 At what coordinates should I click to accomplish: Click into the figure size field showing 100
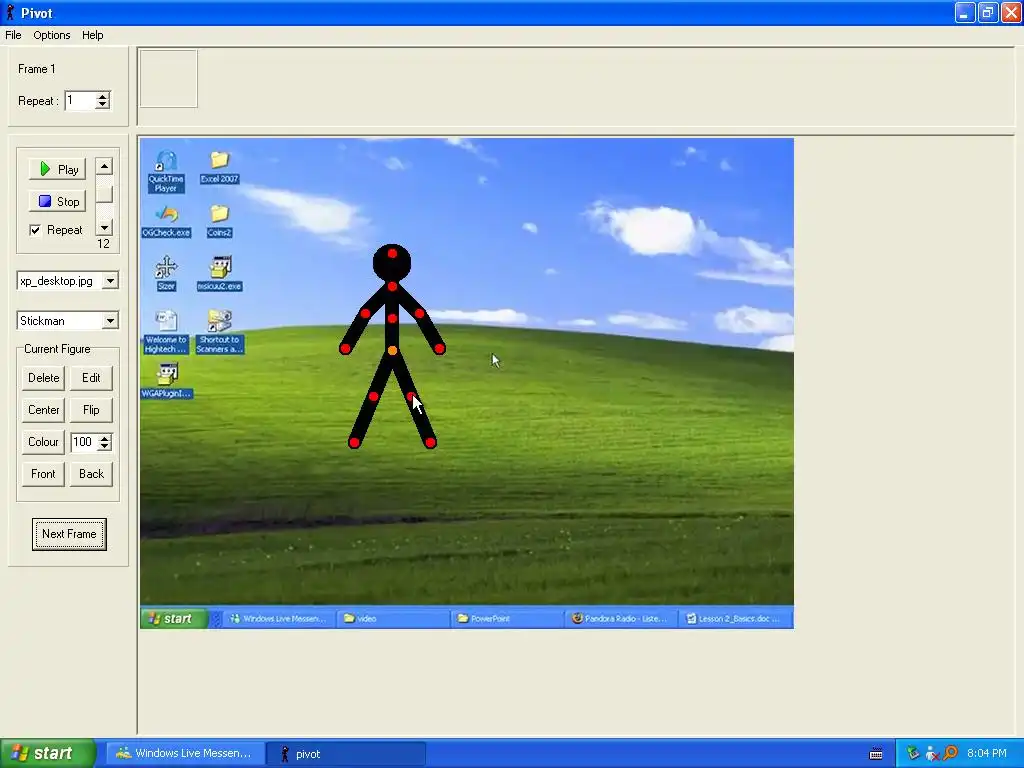point(84,442)
